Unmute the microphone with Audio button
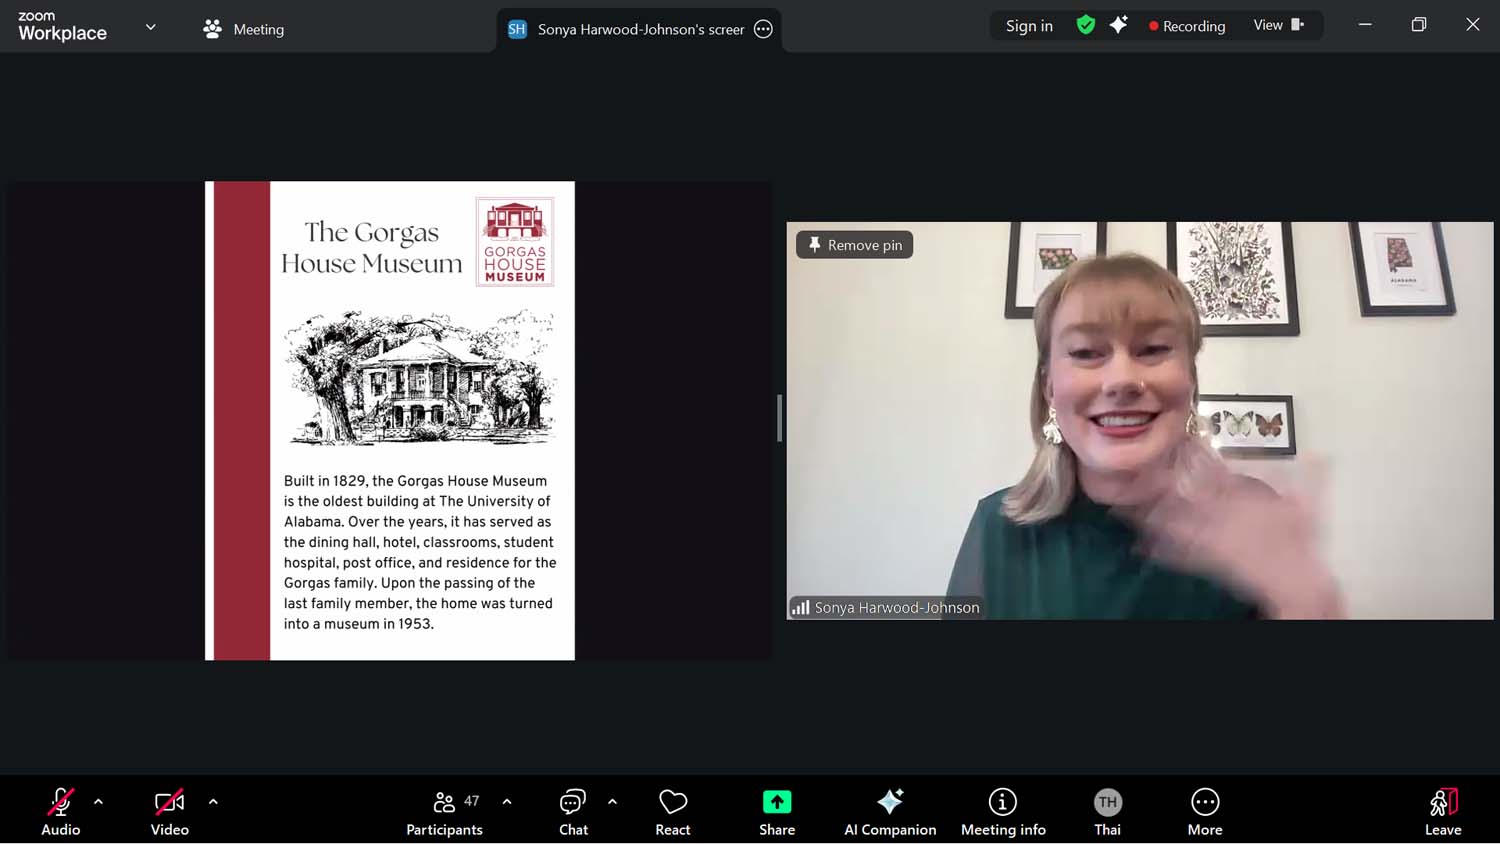 click(60, 811)
